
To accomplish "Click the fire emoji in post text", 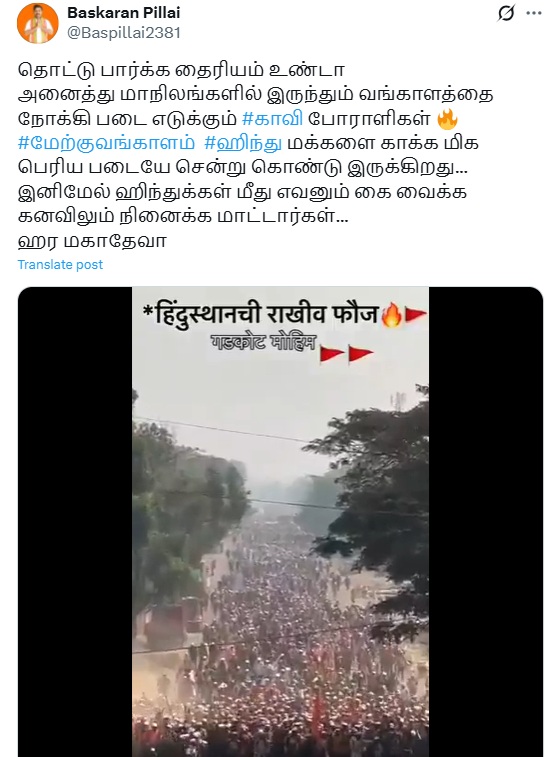I will pyautogui.click(x=447, y=119).
